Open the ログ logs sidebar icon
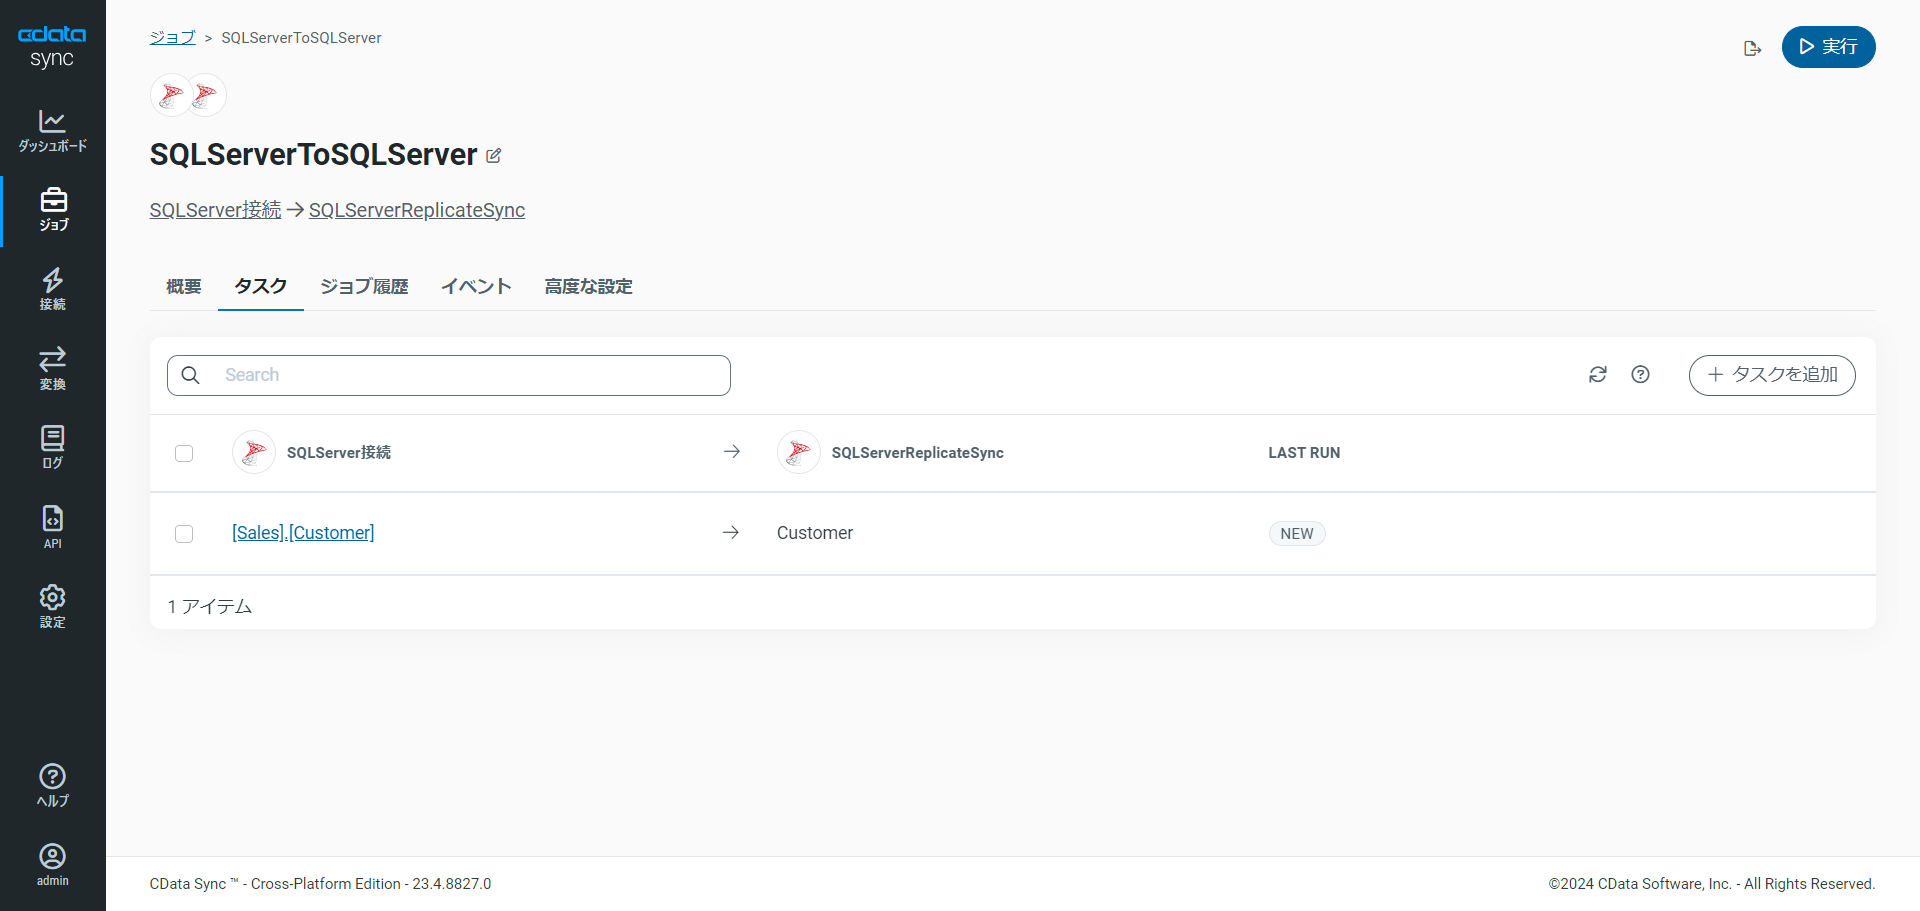Viewport: 1920px width, 911px height. pyautogui.click(x=52, y=447)
